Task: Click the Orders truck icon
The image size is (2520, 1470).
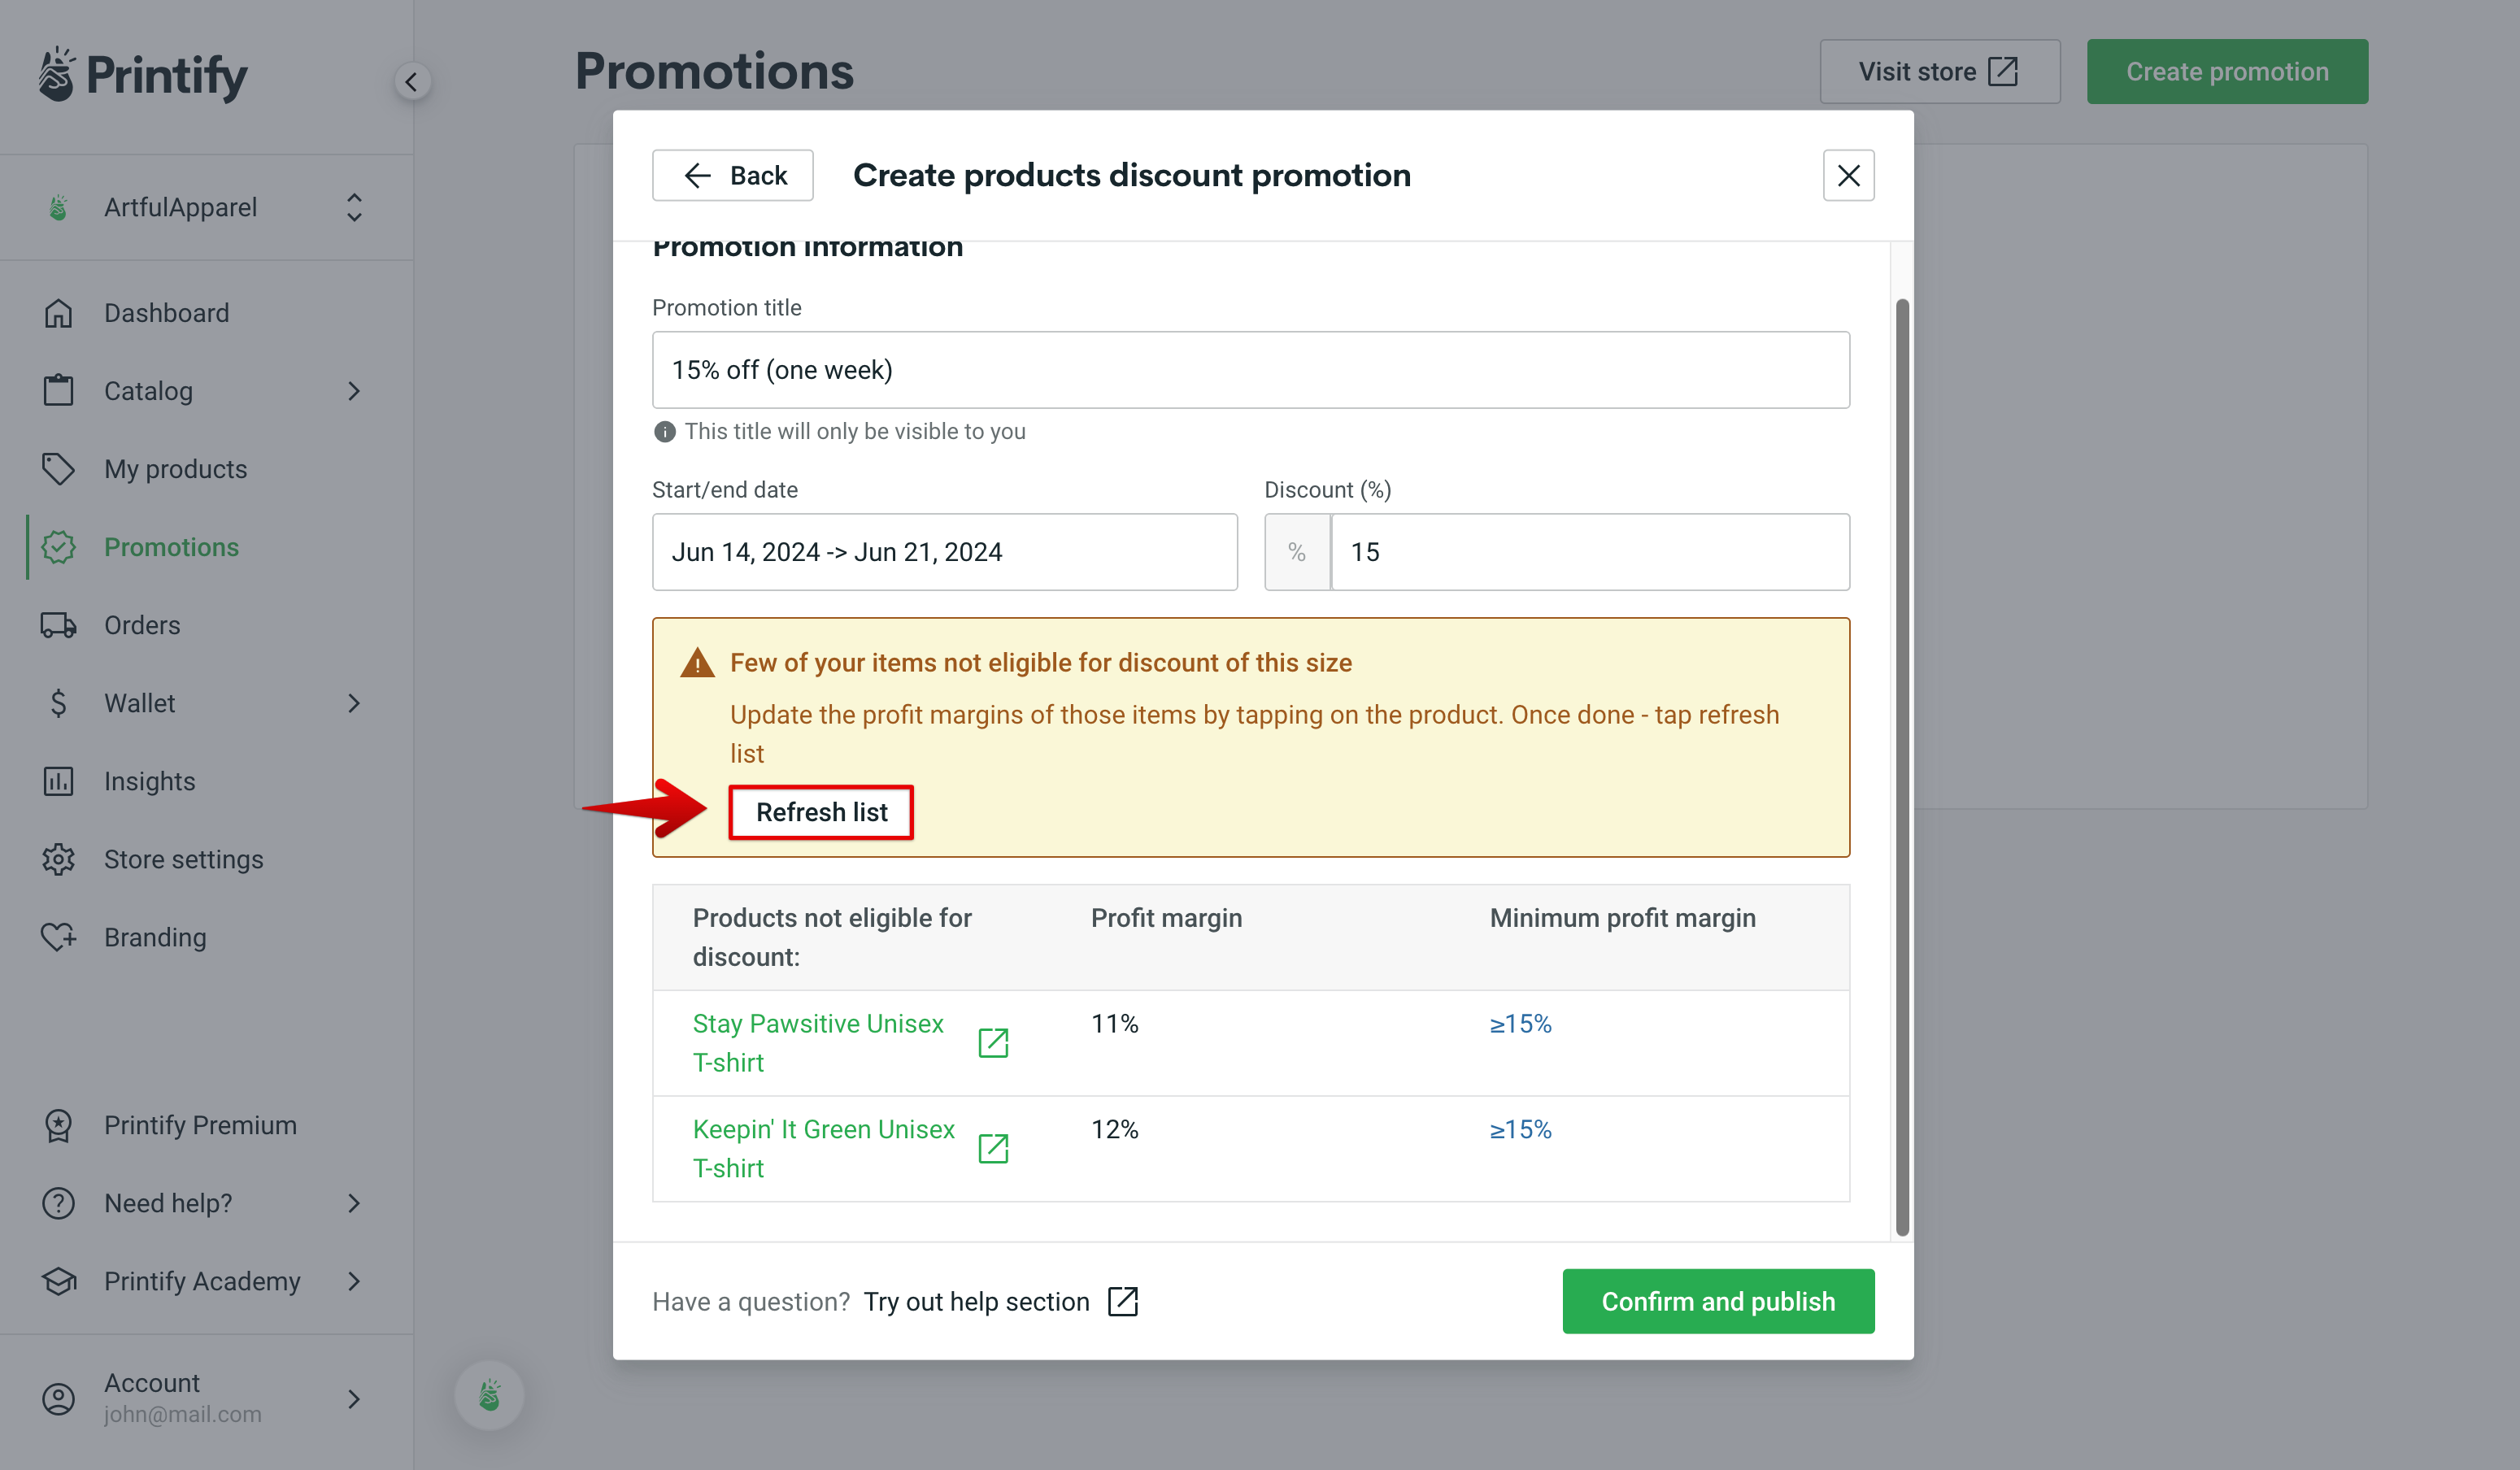Action: click(x=59, y=624)
